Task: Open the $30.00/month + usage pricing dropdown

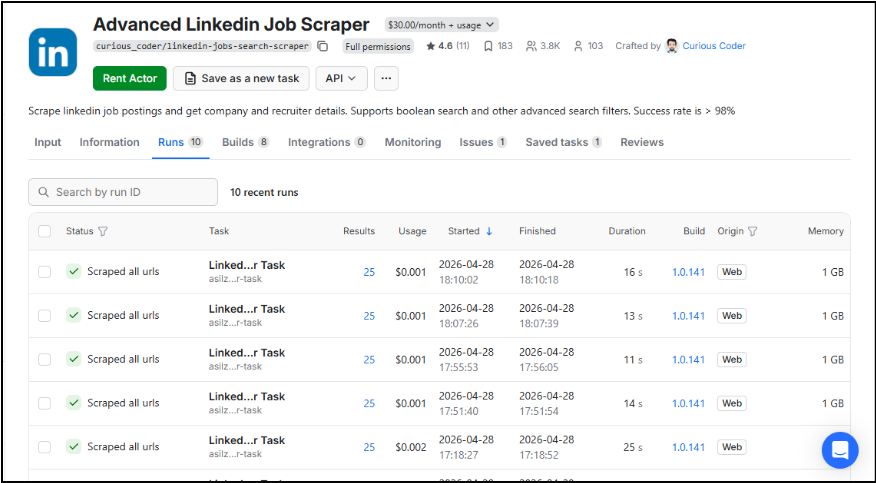Action: (x=441, y=25)
